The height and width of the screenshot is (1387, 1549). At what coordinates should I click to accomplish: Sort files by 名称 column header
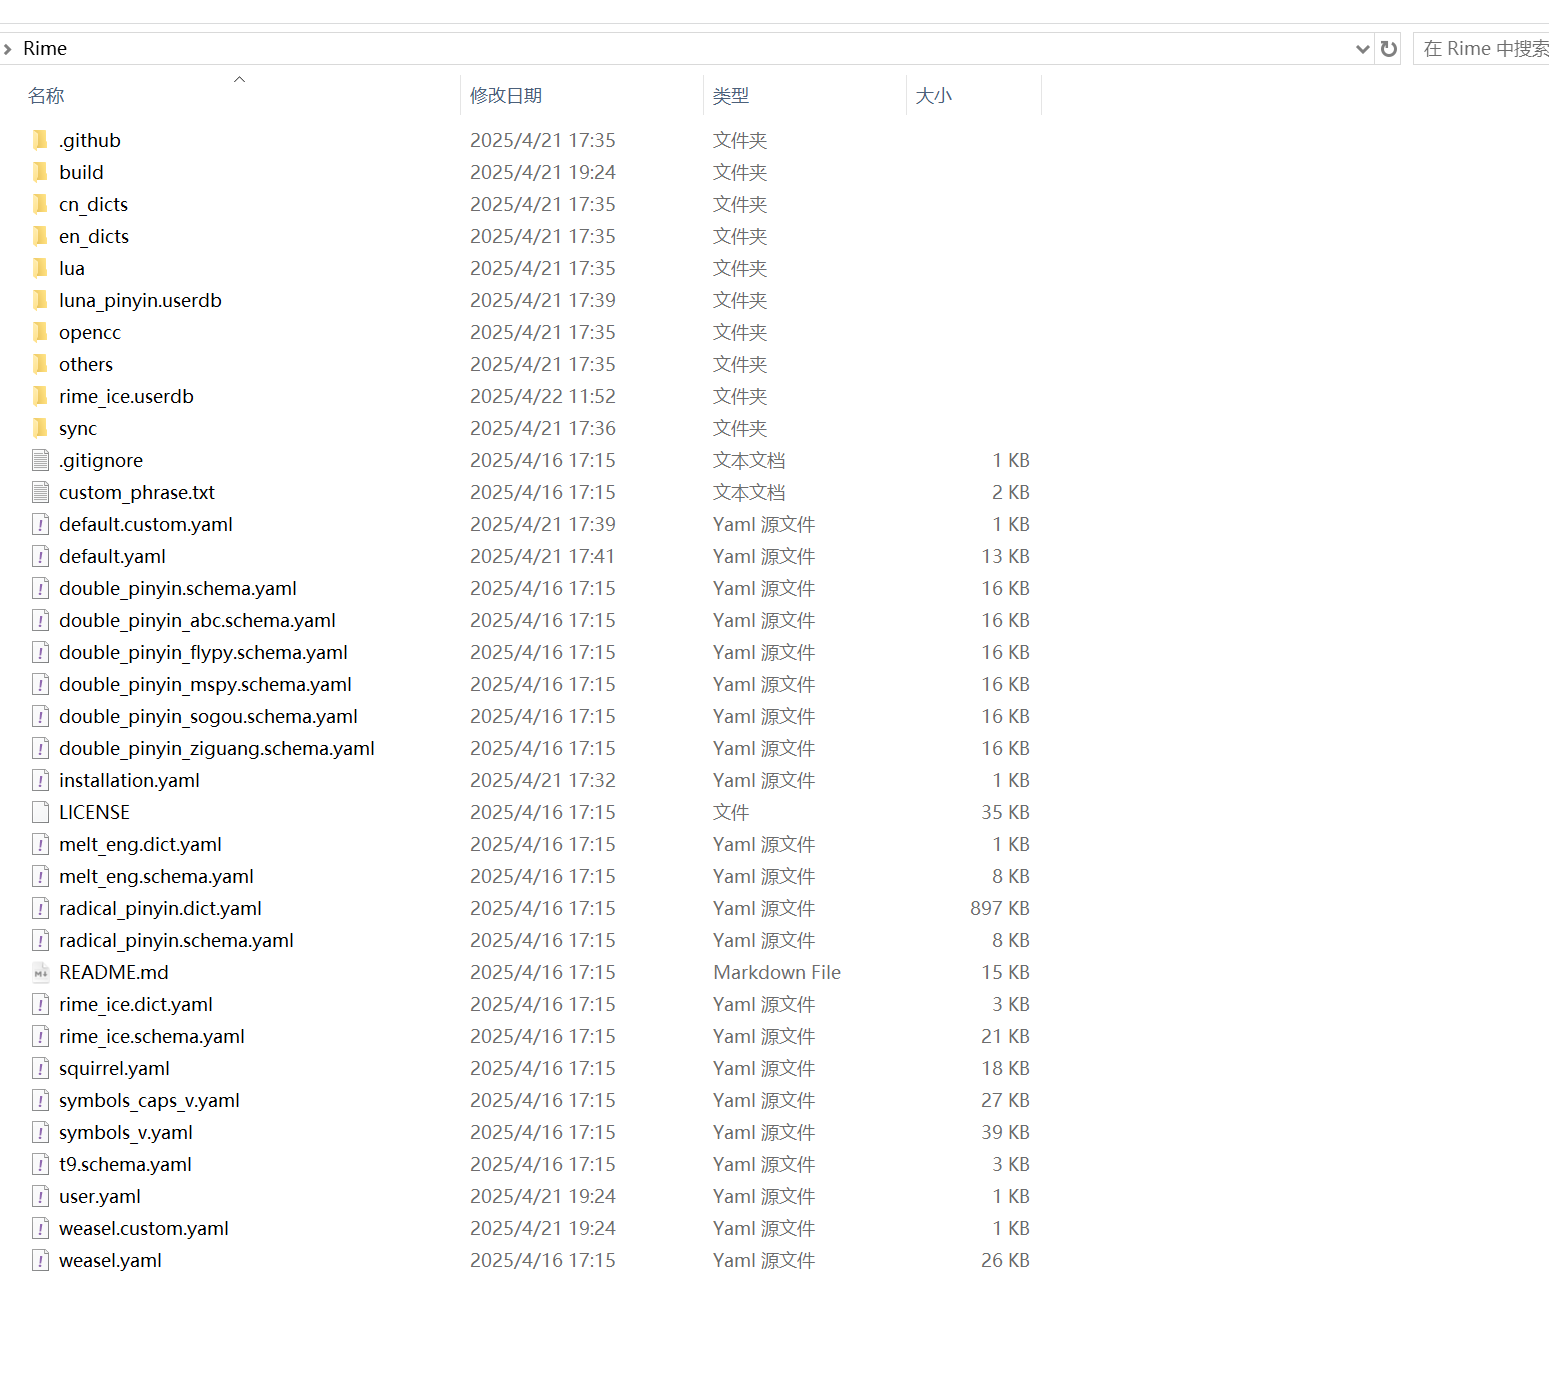46,95
